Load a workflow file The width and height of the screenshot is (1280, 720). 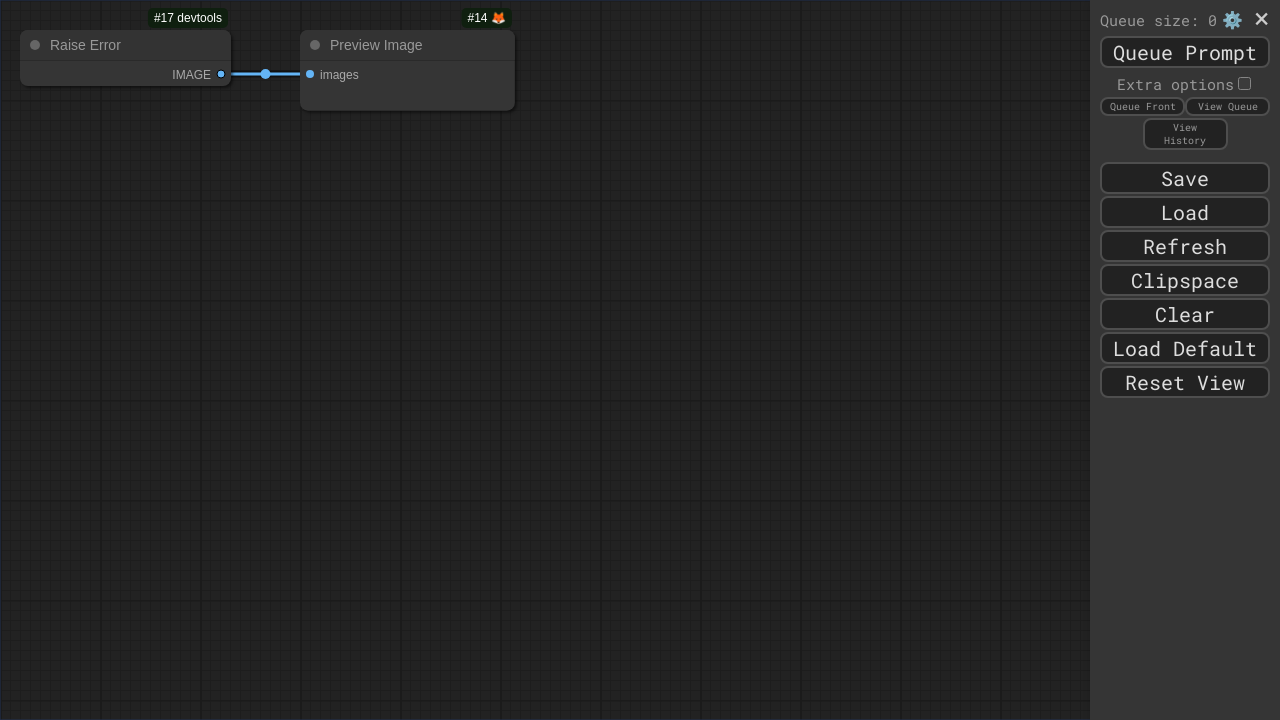pos(1185,213)
